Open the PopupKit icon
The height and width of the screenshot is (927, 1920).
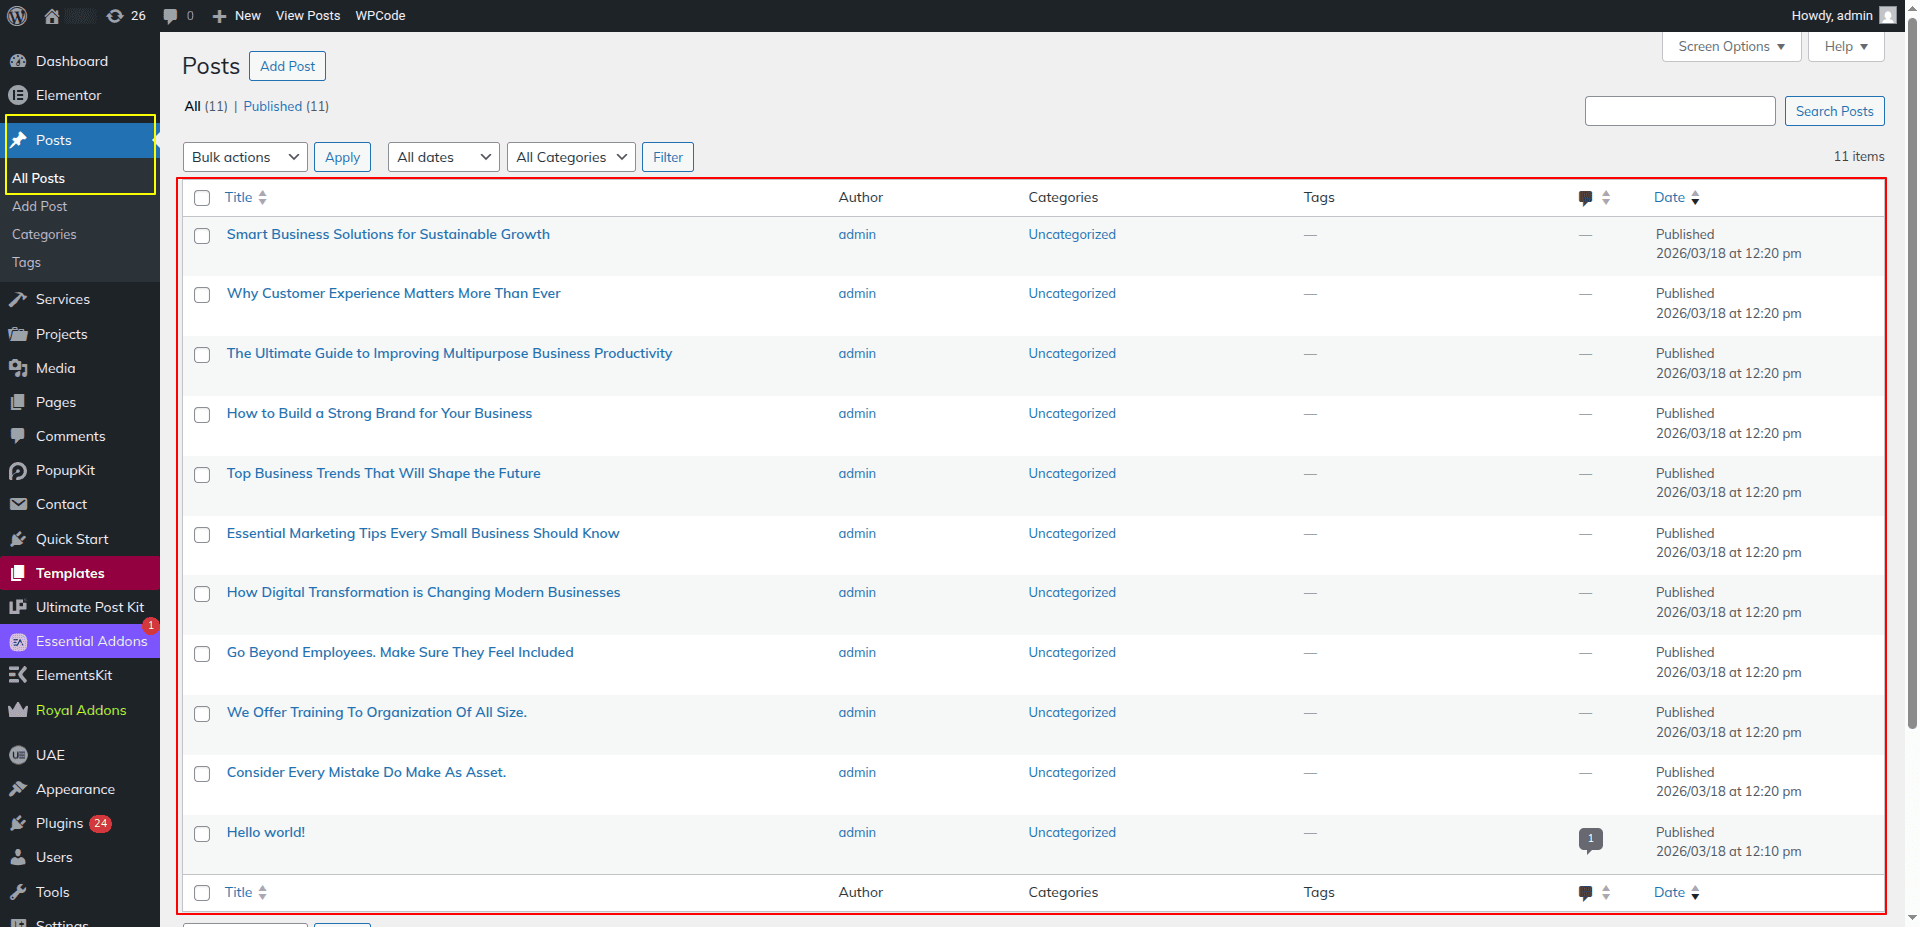(x=18, y=470)
